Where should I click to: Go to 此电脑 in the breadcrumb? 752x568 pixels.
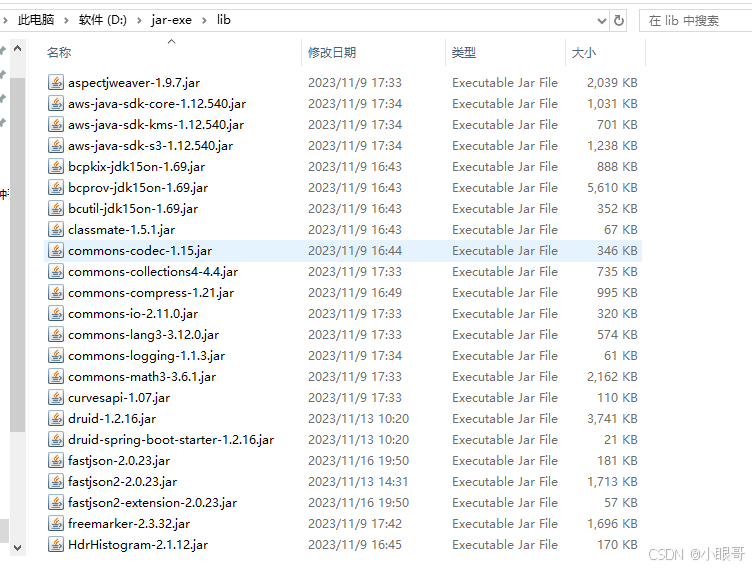tap(36, 20)
